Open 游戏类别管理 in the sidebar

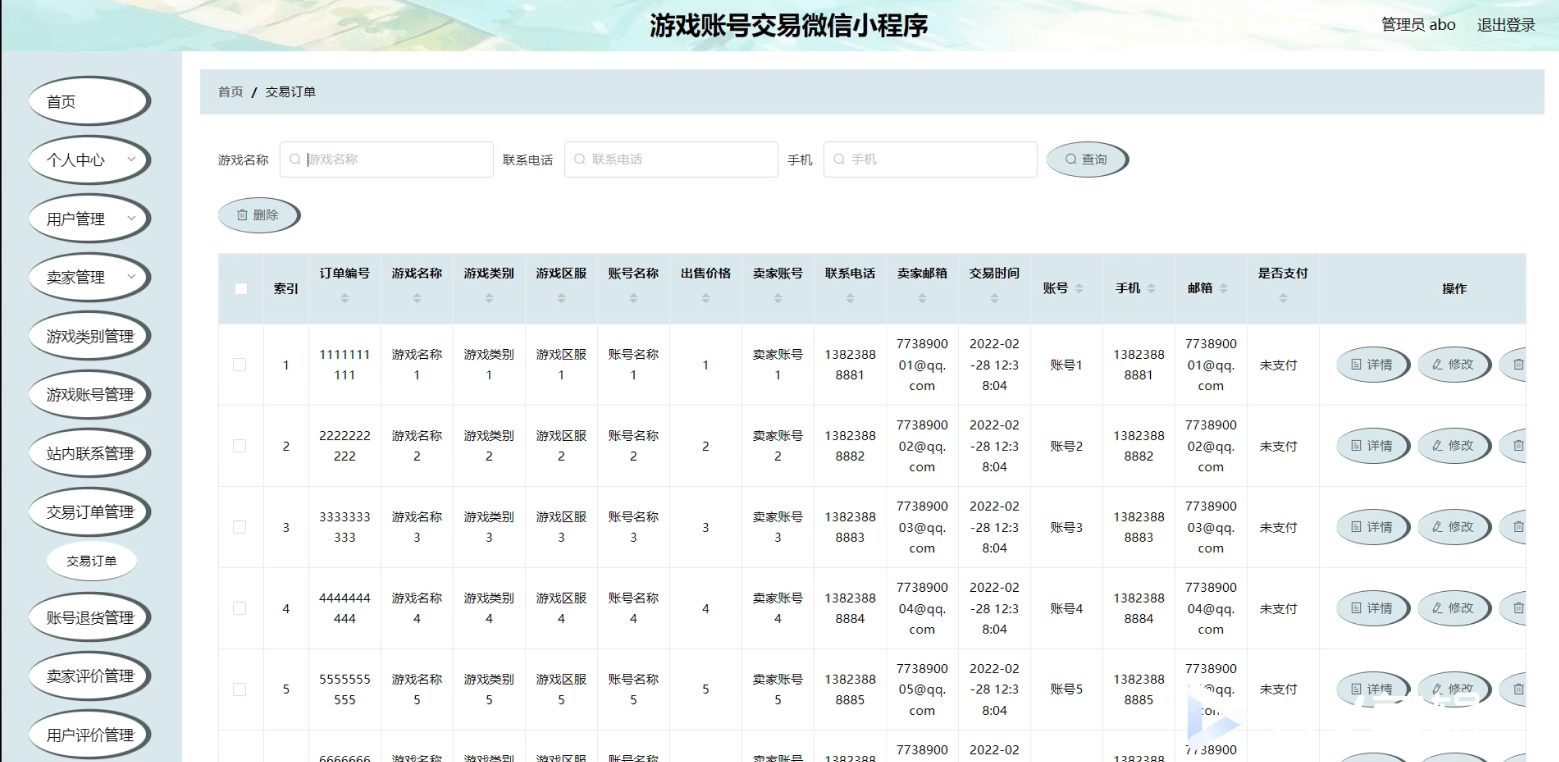pyautogui.click(x=90, y=336)
